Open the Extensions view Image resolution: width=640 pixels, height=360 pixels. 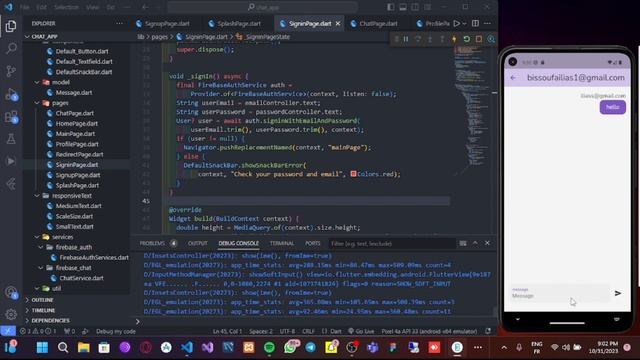[x=11, y=117]
